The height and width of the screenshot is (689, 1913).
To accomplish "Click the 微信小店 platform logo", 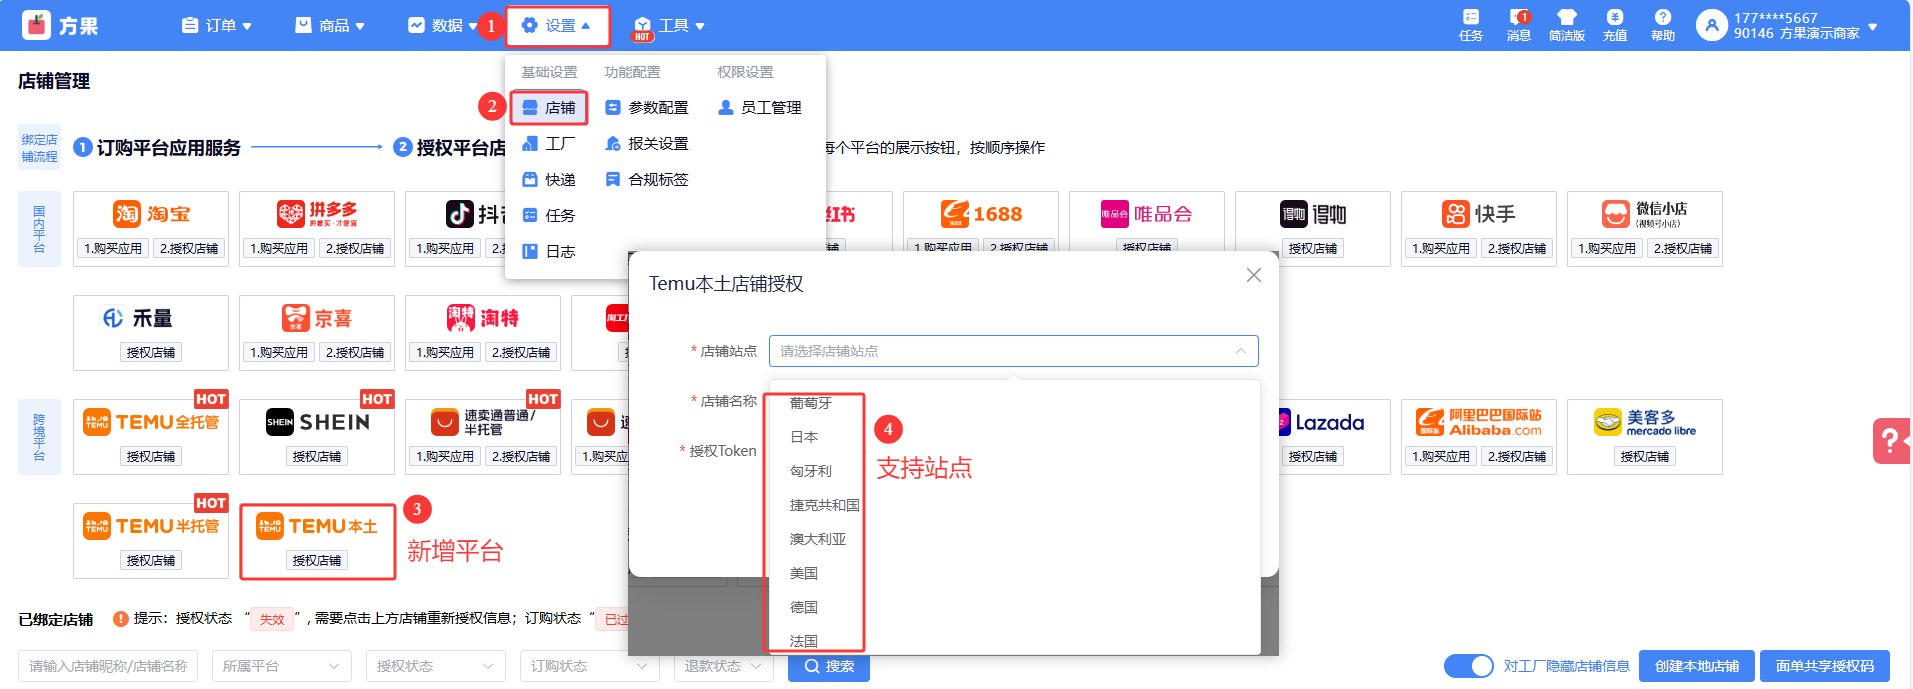I will click(1645, 214).
